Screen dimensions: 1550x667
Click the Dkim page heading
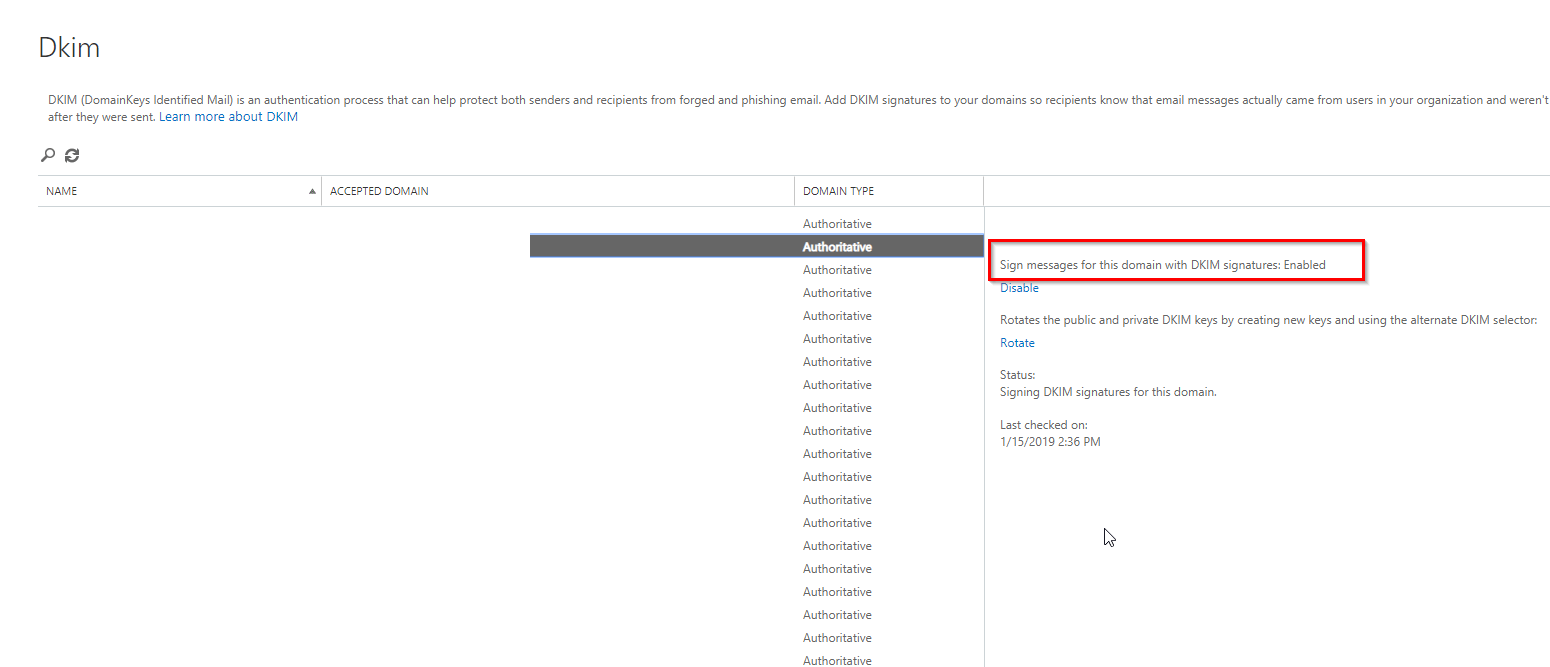[69, 47]
